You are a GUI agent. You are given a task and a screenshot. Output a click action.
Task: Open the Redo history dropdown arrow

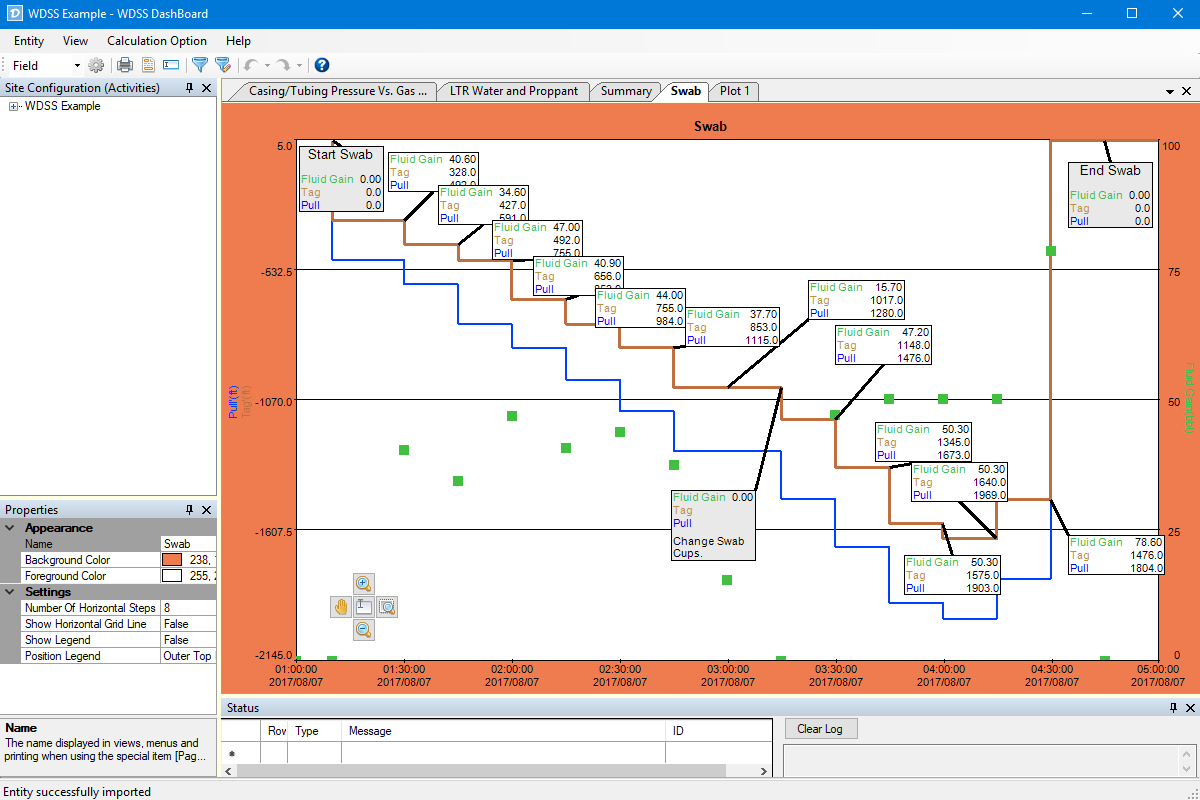tap(298, 65)
